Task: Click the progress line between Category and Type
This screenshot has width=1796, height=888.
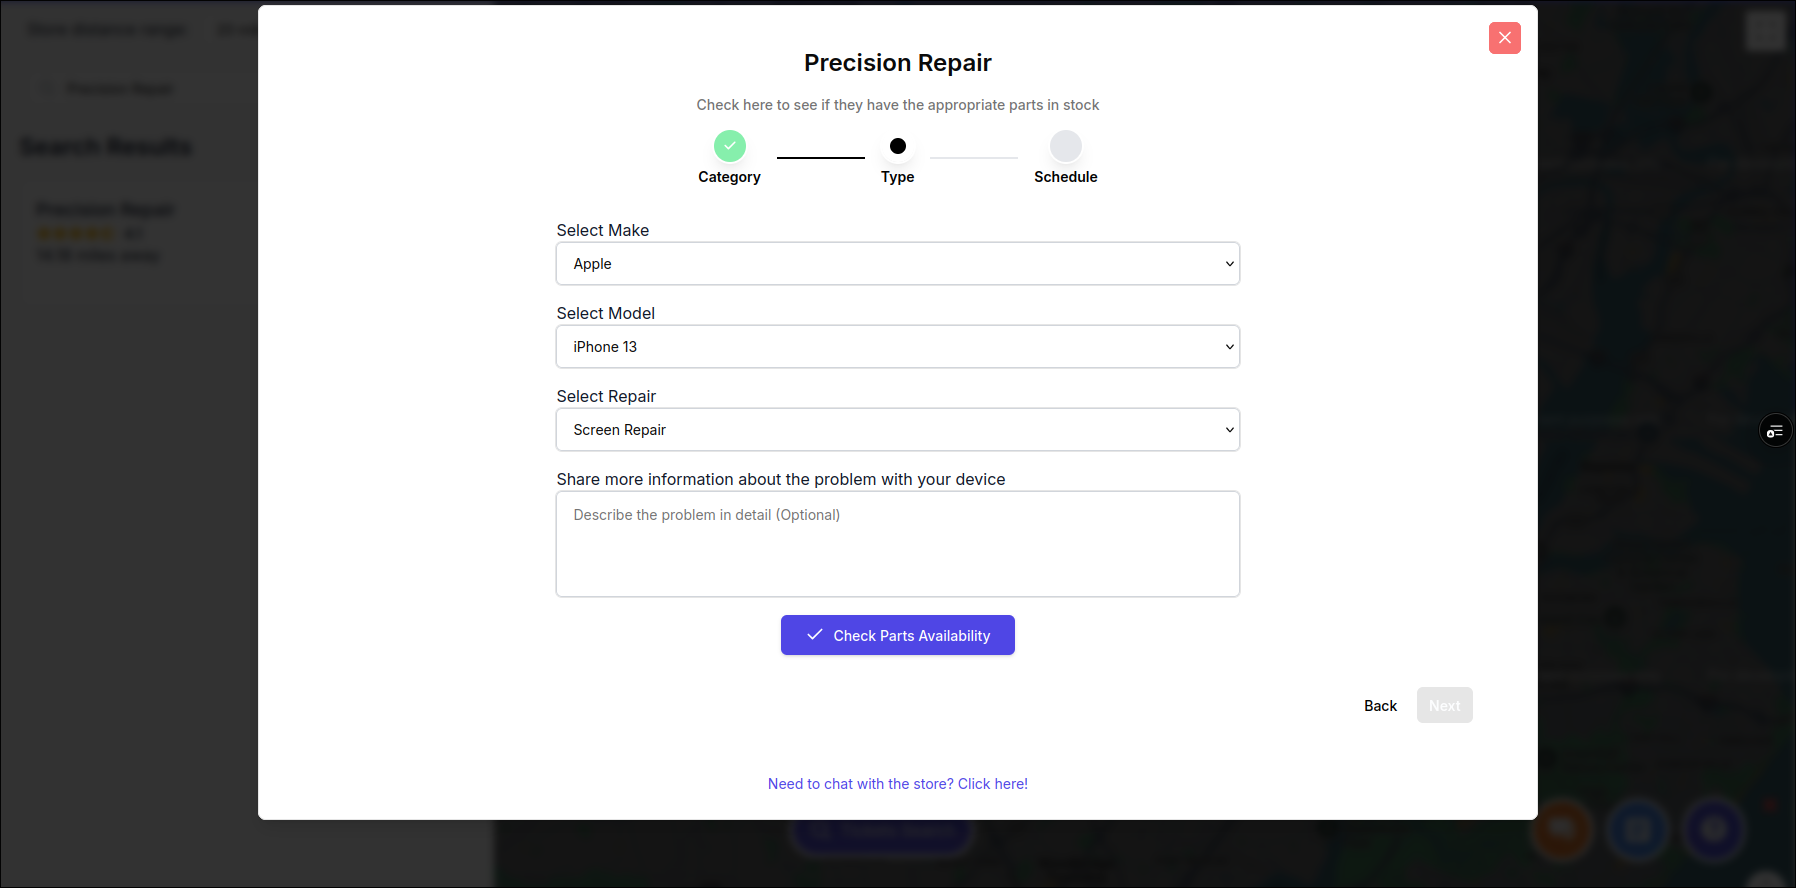Action: click(821, 157)
